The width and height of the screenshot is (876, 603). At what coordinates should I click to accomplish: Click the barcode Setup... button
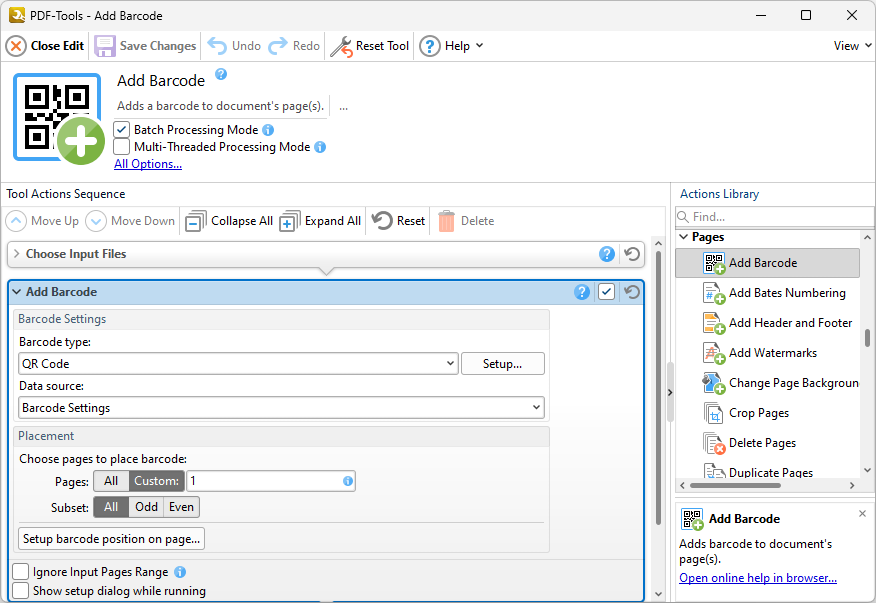point(503,364)
